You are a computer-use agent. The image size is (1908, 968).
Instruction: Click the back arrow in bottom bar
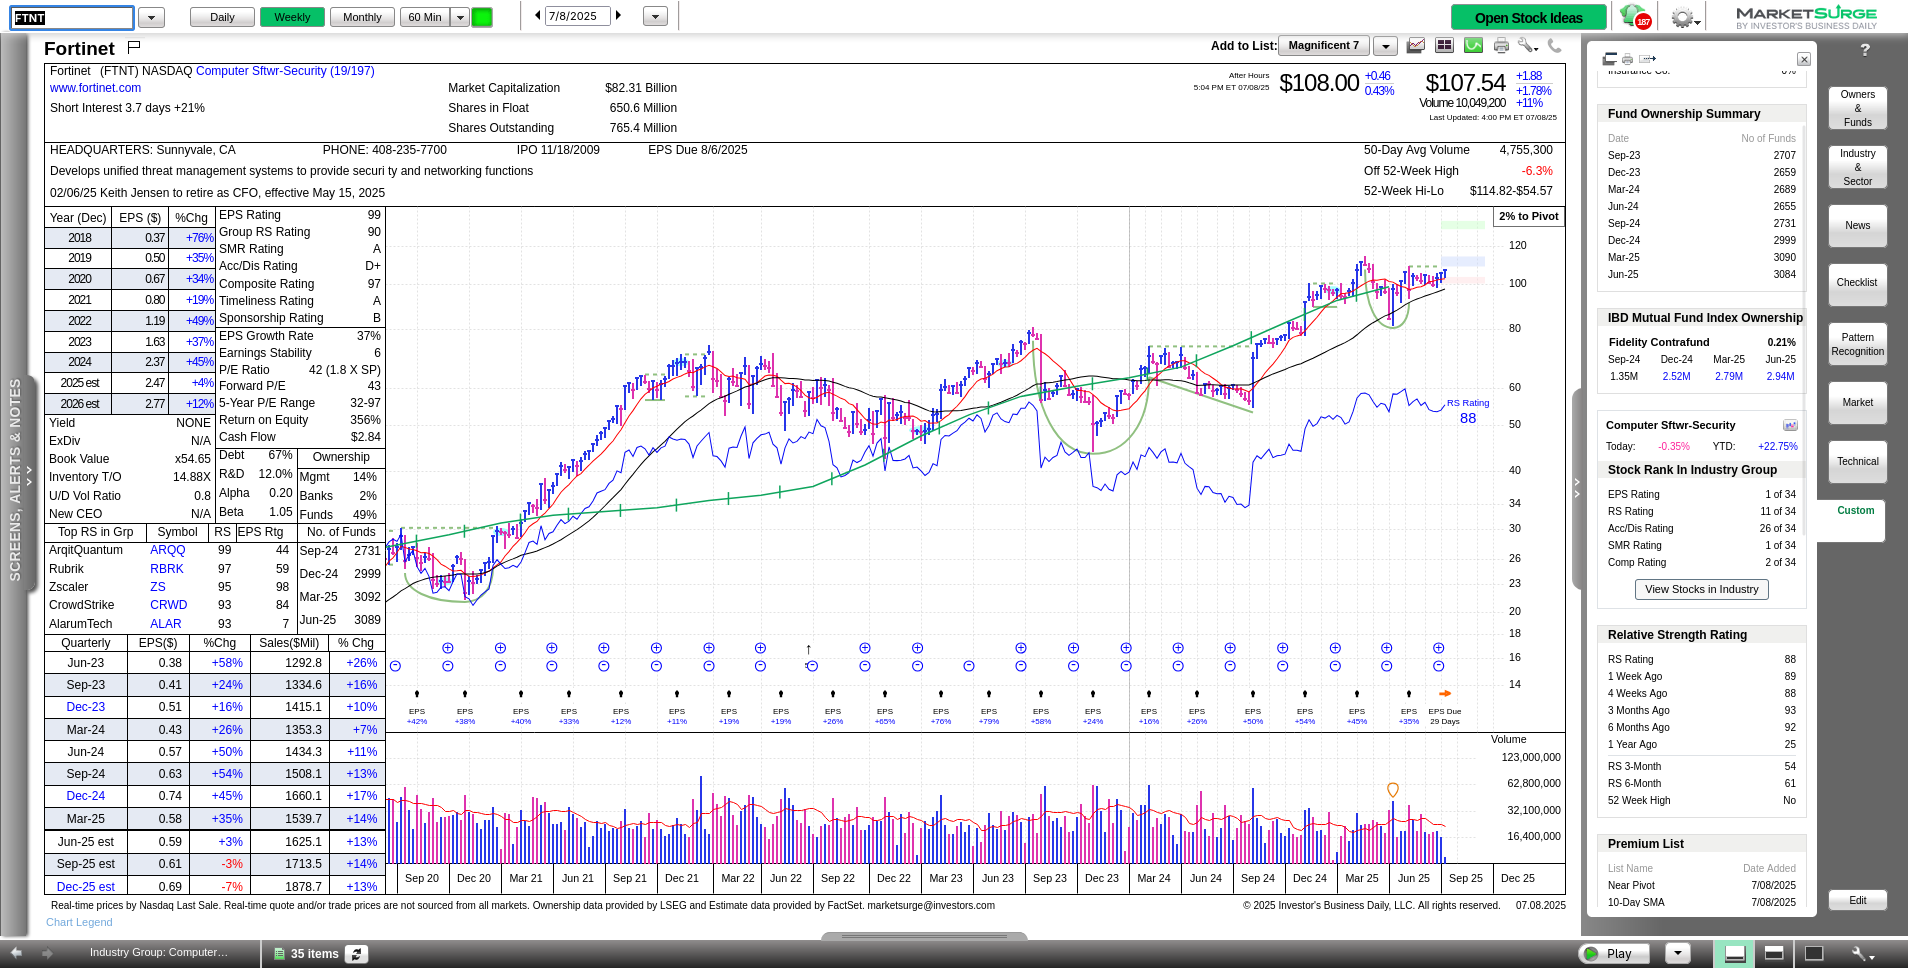point(16,953)
